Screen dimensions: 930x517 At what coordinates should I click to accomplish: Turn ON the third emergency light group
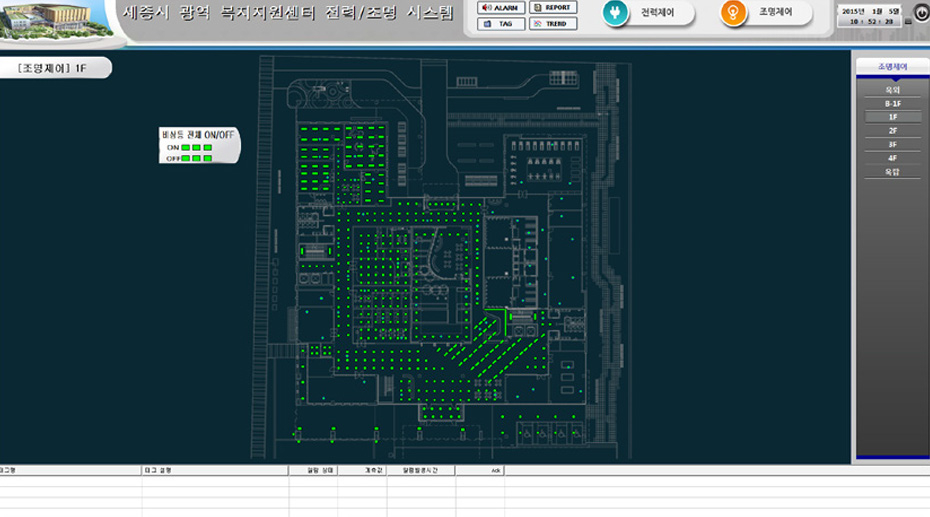[x=208, y=147]
